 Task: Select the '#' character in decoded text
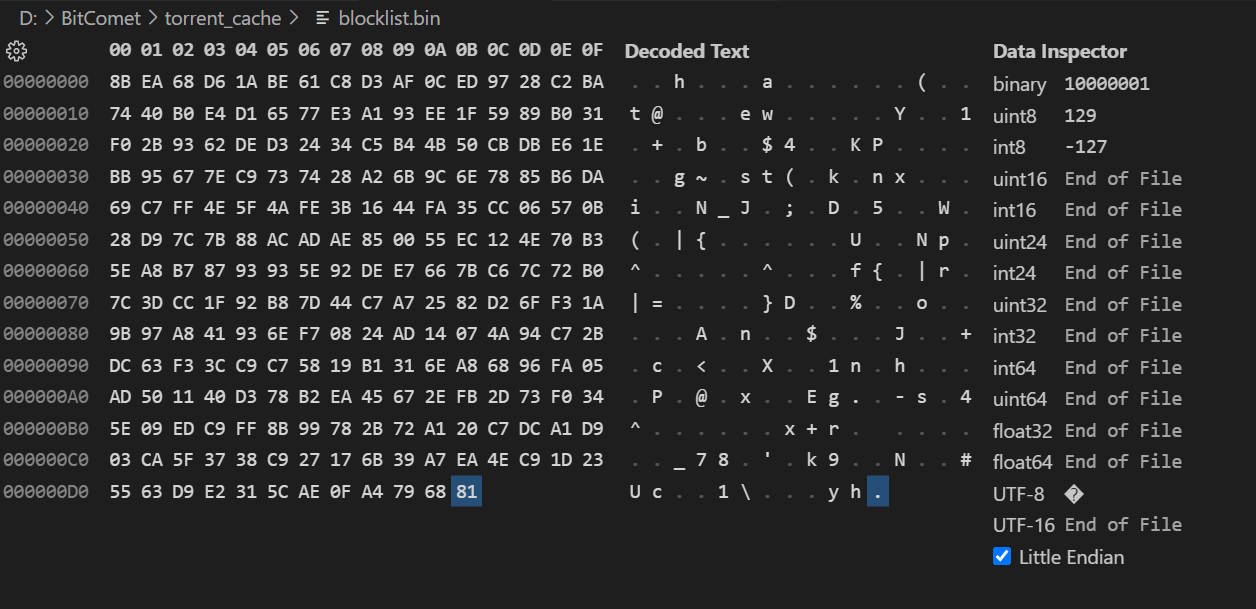coord(966,461)
